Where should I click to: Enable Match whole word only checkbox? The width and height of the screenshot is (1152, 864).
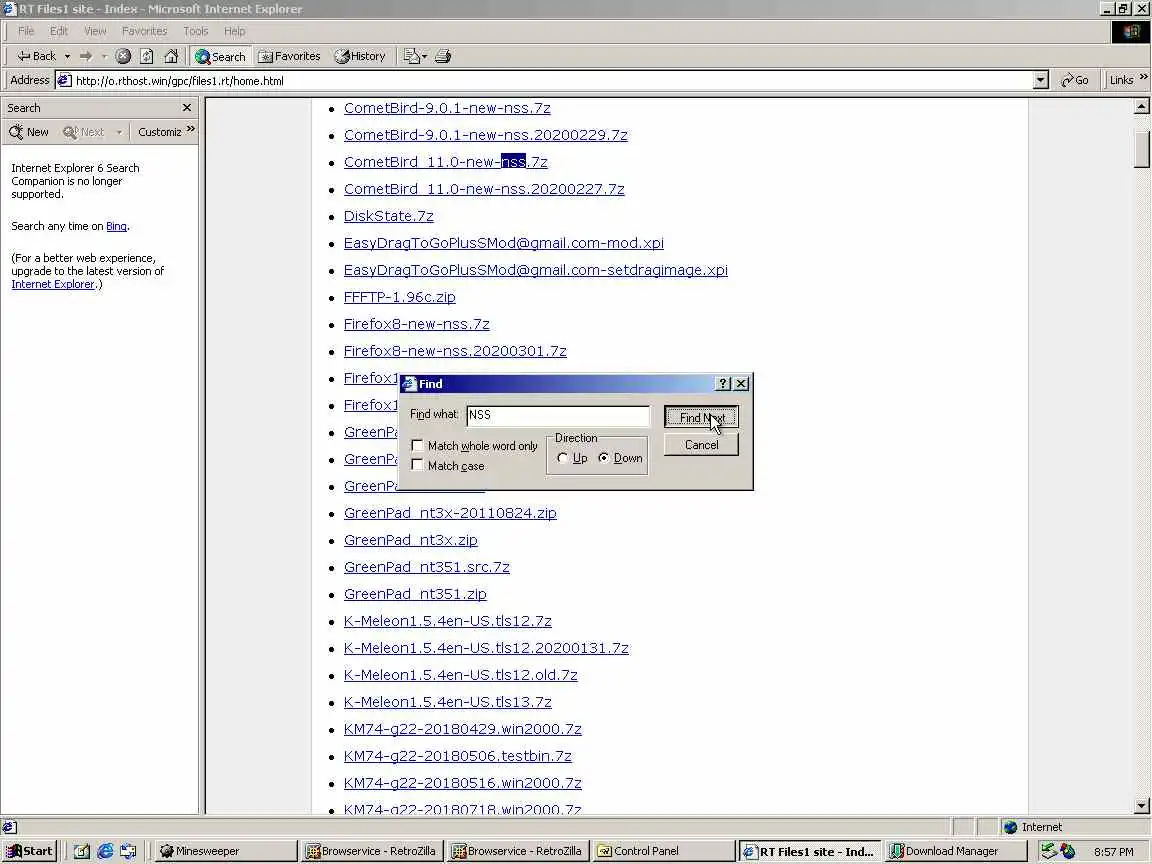(417, 446)
